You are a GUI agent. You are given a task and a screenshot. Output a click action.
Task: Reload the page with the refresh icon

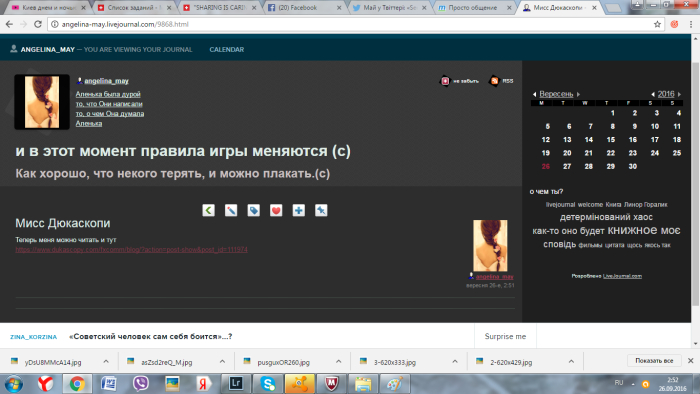[x=38, y=24]
